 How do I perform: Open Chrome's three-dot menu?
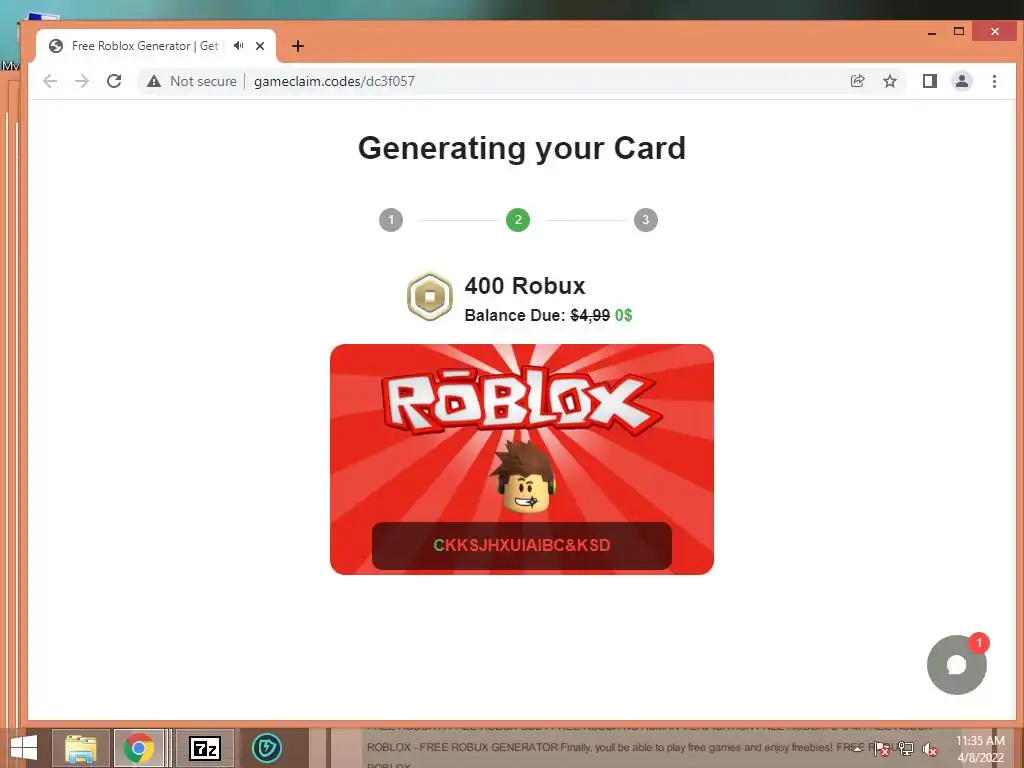tap(994, 81)
